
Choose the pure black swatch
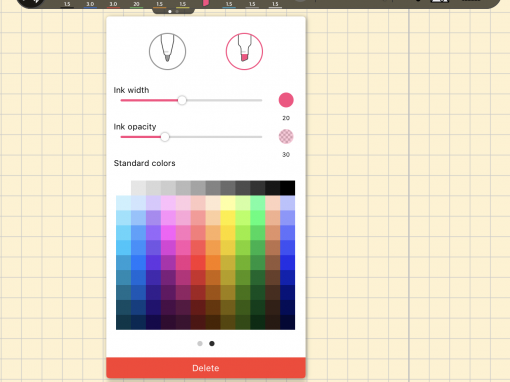click(287, 188)
